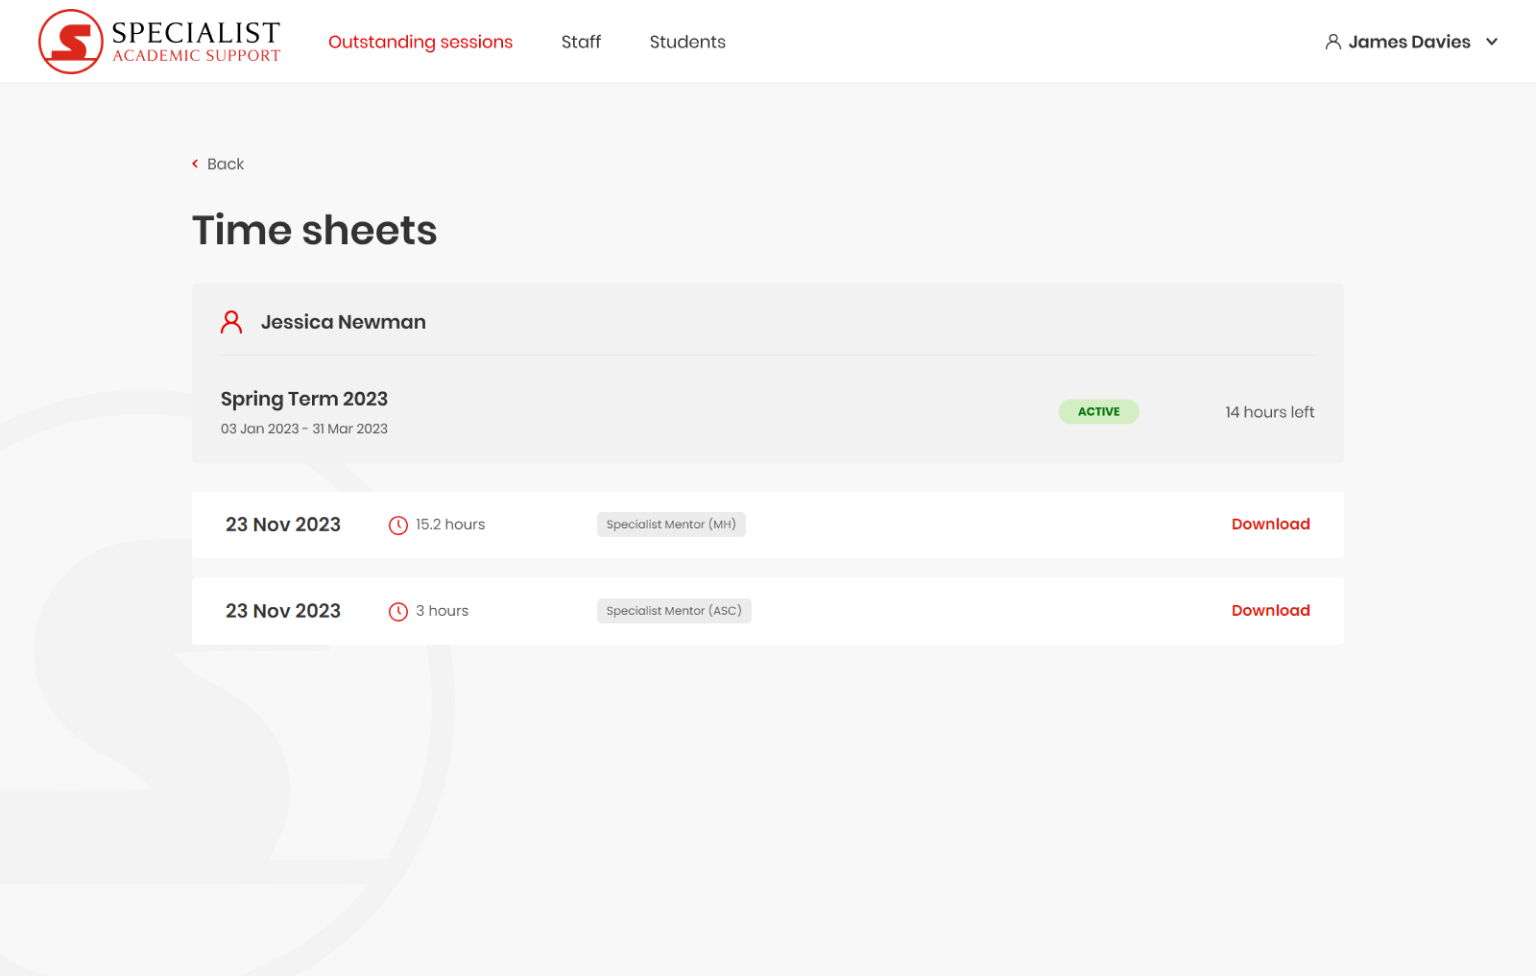Viewport: 1536px width, 976px height.
Task: Open the James Davies user menu
Action: tap(1408, 42)
